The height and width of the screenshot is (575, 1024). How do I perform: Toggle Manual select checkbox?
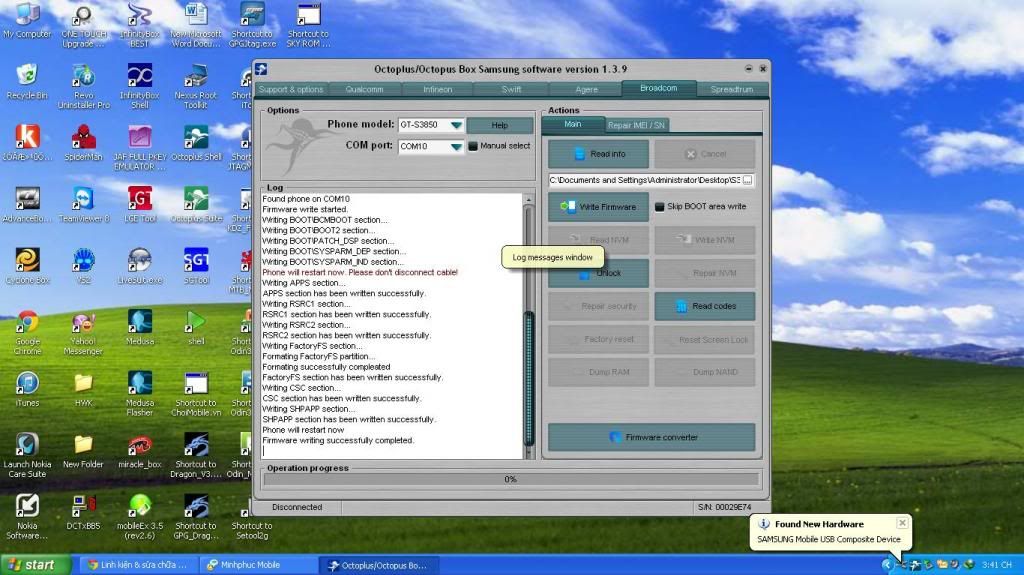coord(473,146)
